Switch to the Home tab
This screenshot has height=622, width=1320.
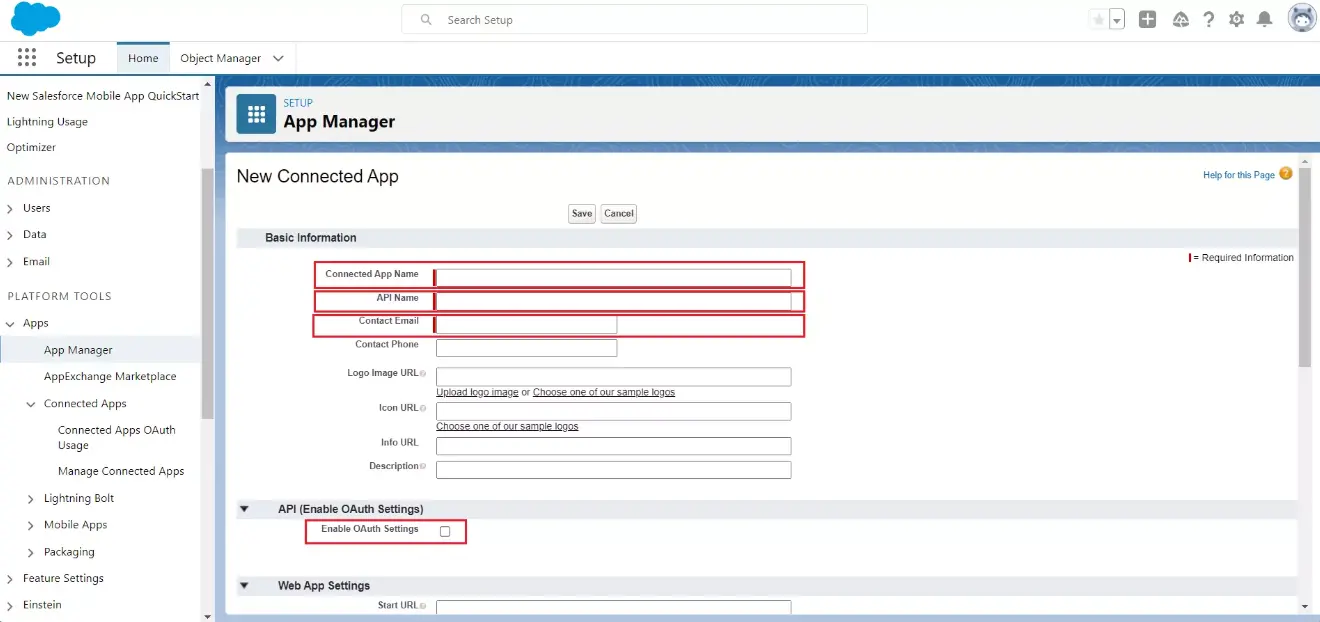tap(143, 58)
